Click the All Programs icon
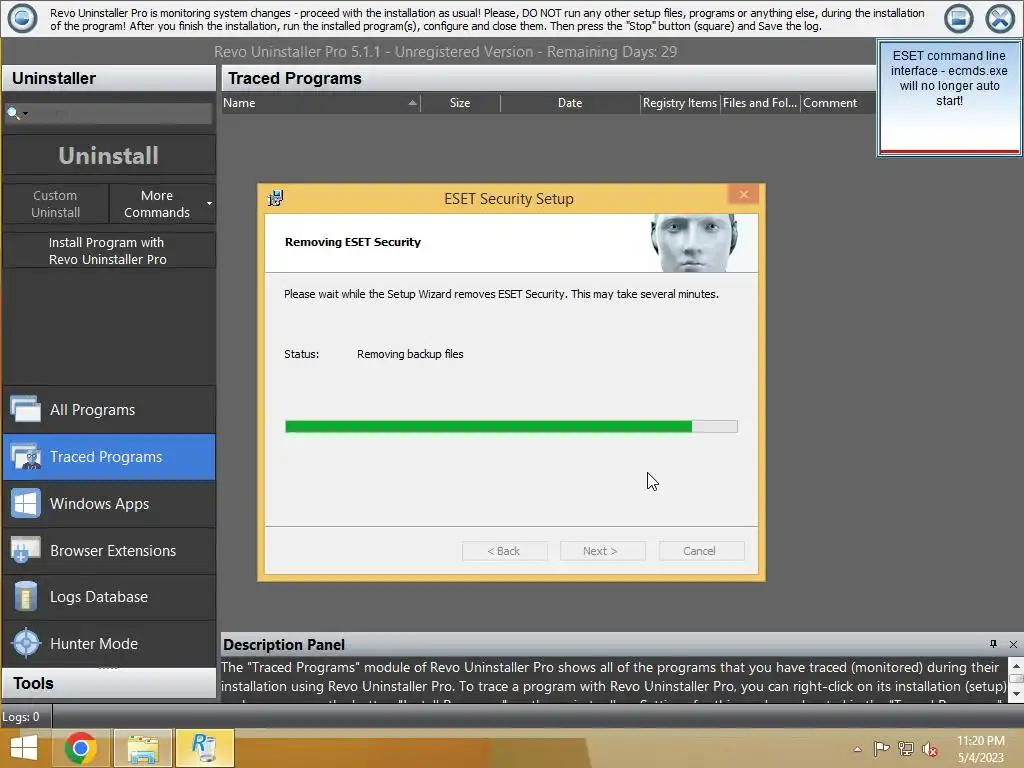This screenshot has width=1024, height=768. (x=25, y=409)
